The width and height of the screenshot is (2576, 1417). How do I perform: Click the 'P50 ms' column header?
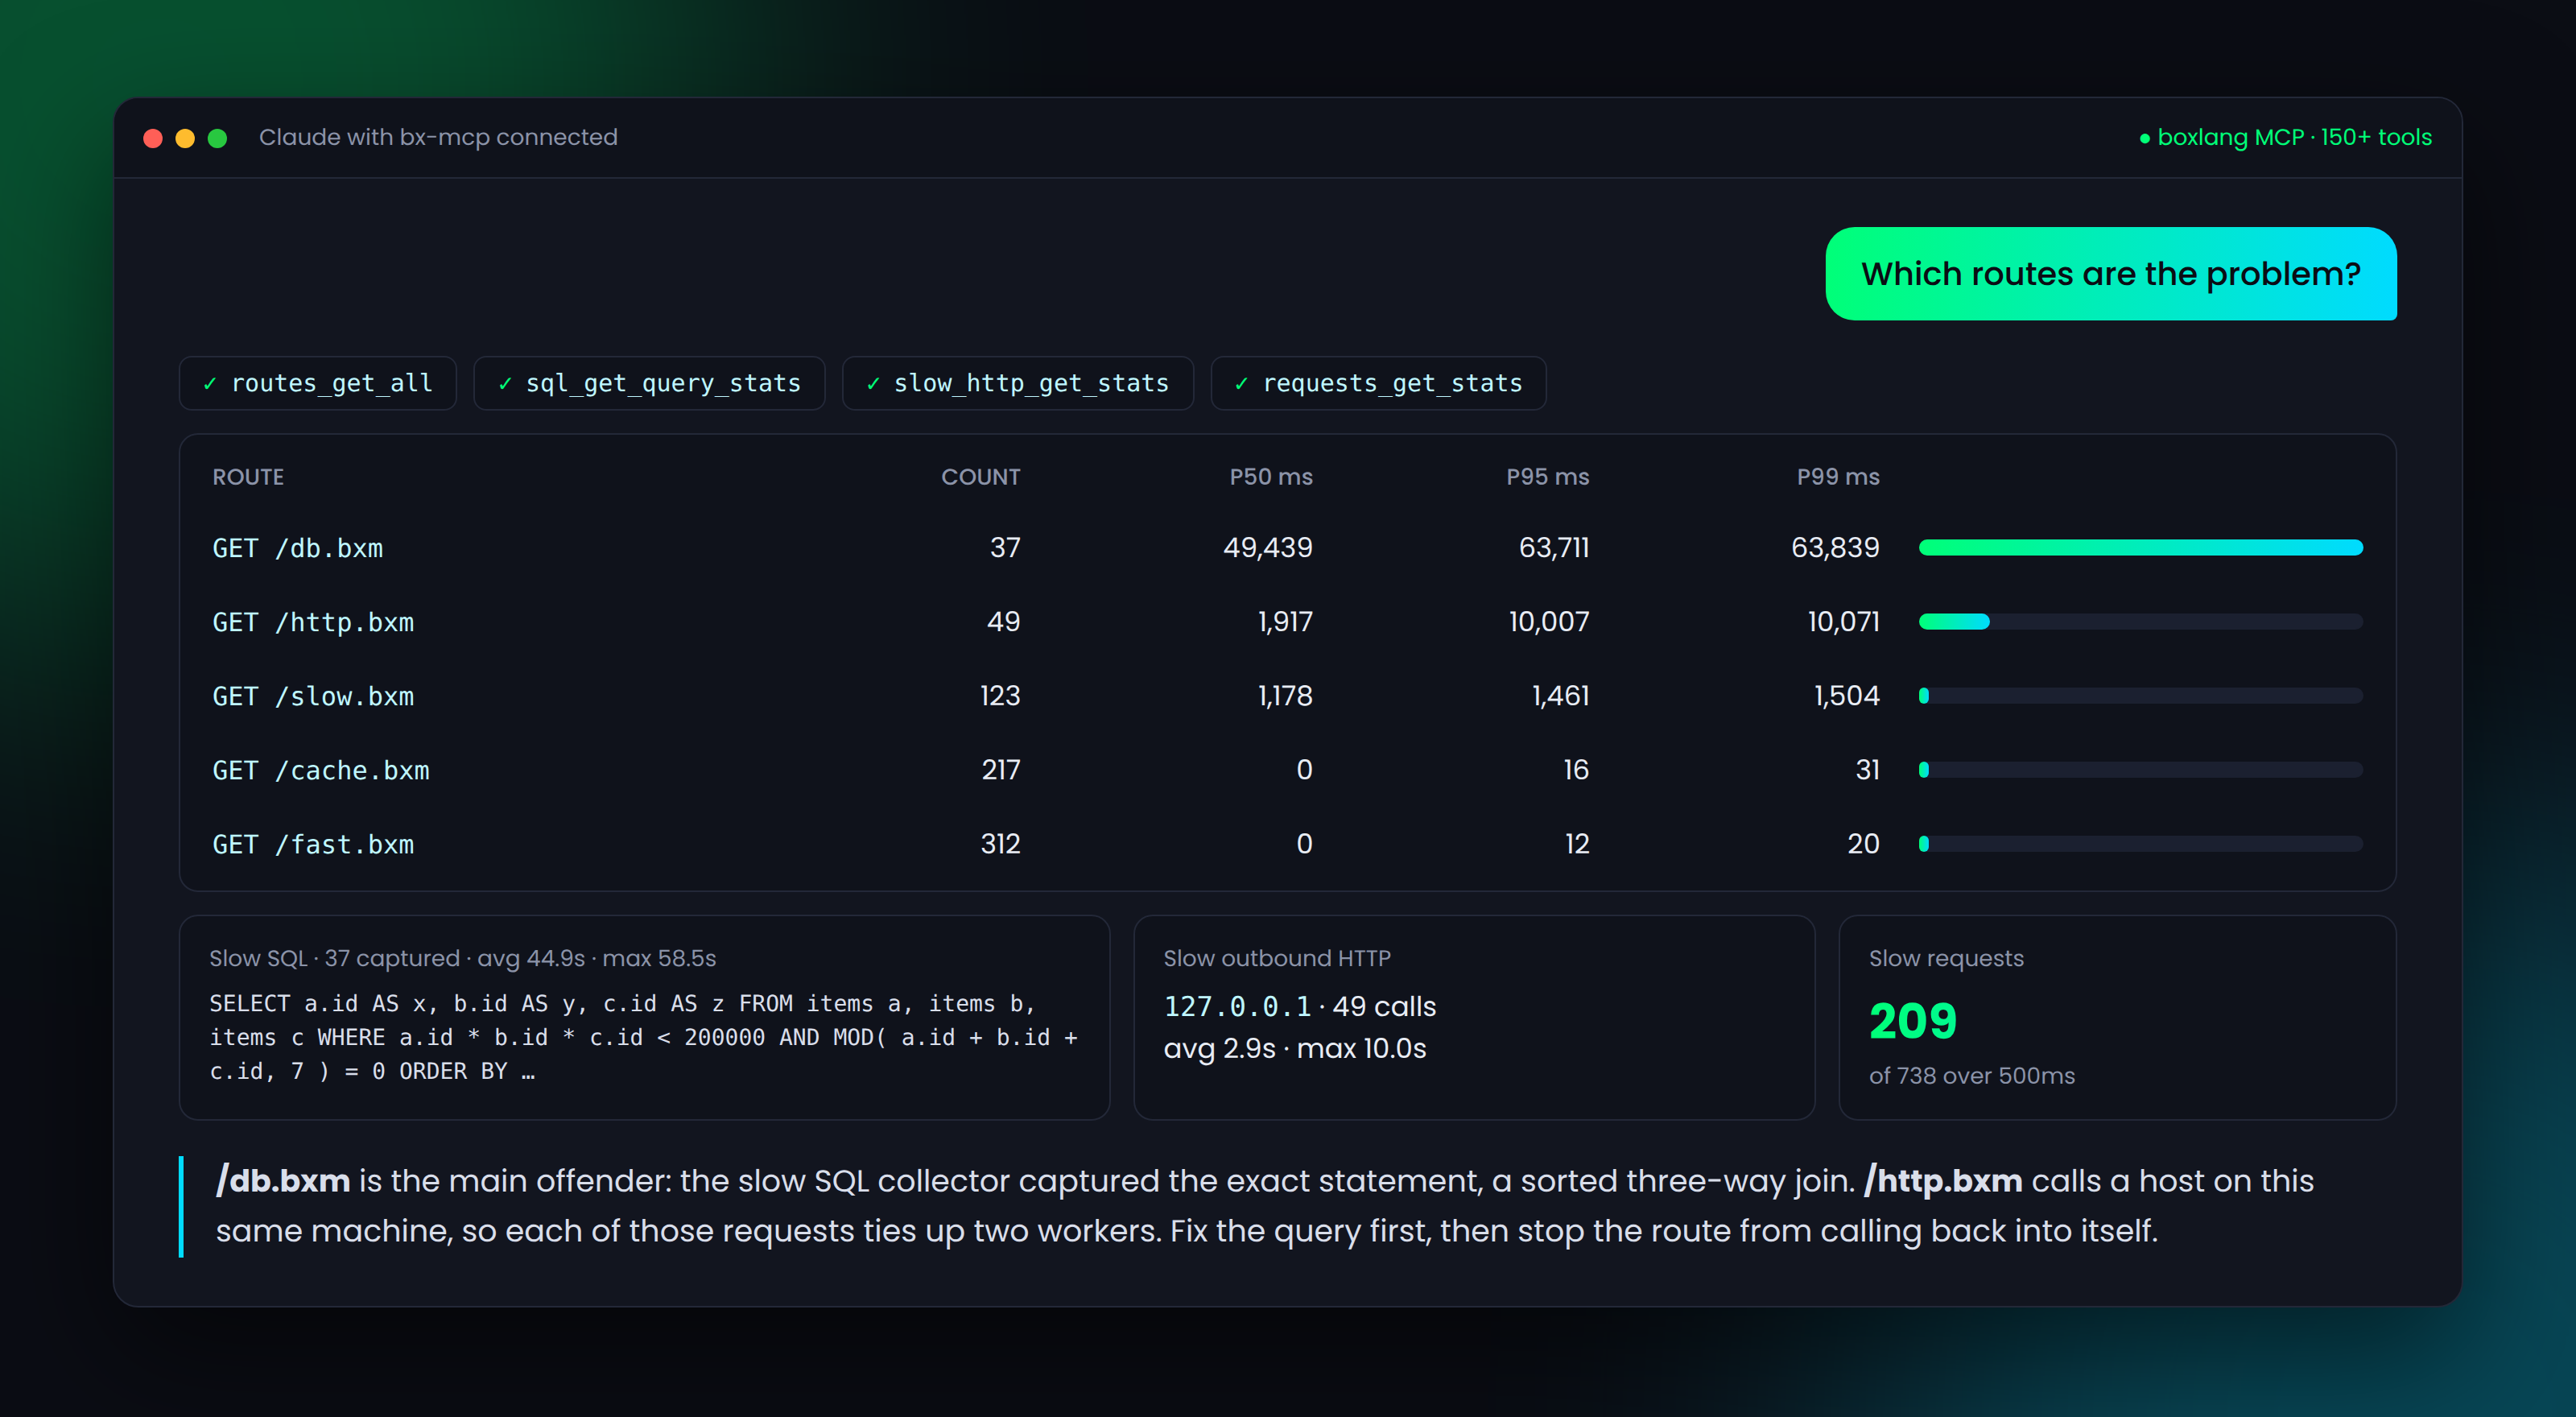(x=1271, y=477)
